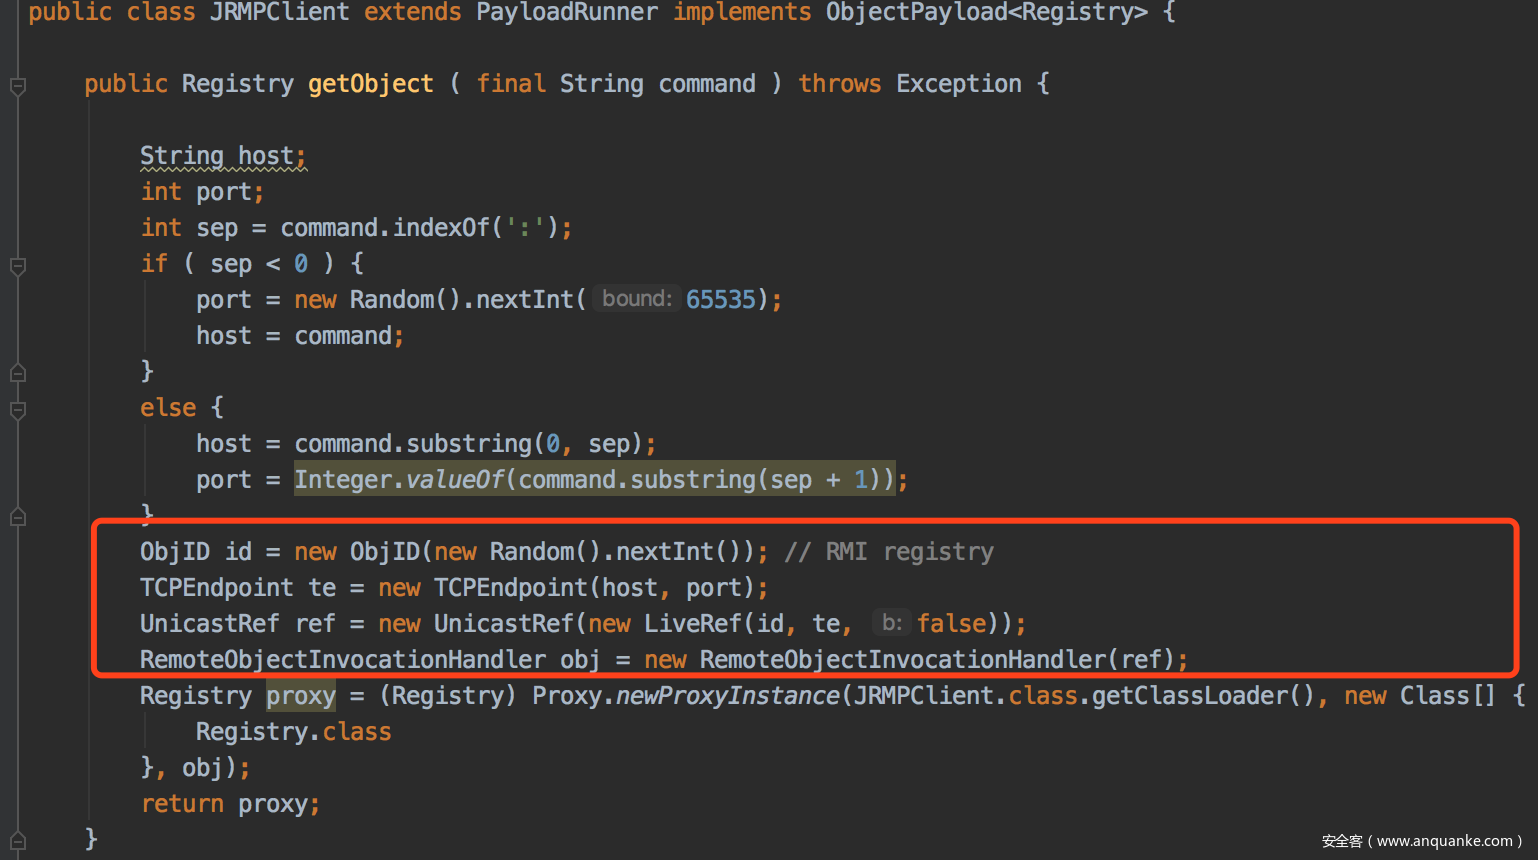Click indexOf call in sep assignment
1538x860 pixels.
441,228
